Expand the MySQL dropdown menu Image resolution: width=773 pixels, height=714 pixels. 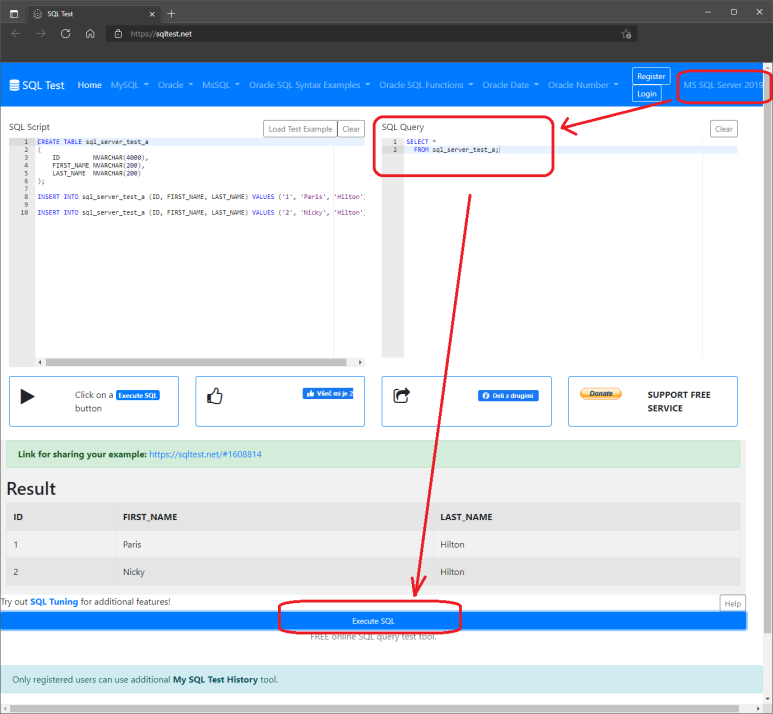pos(130,85)
